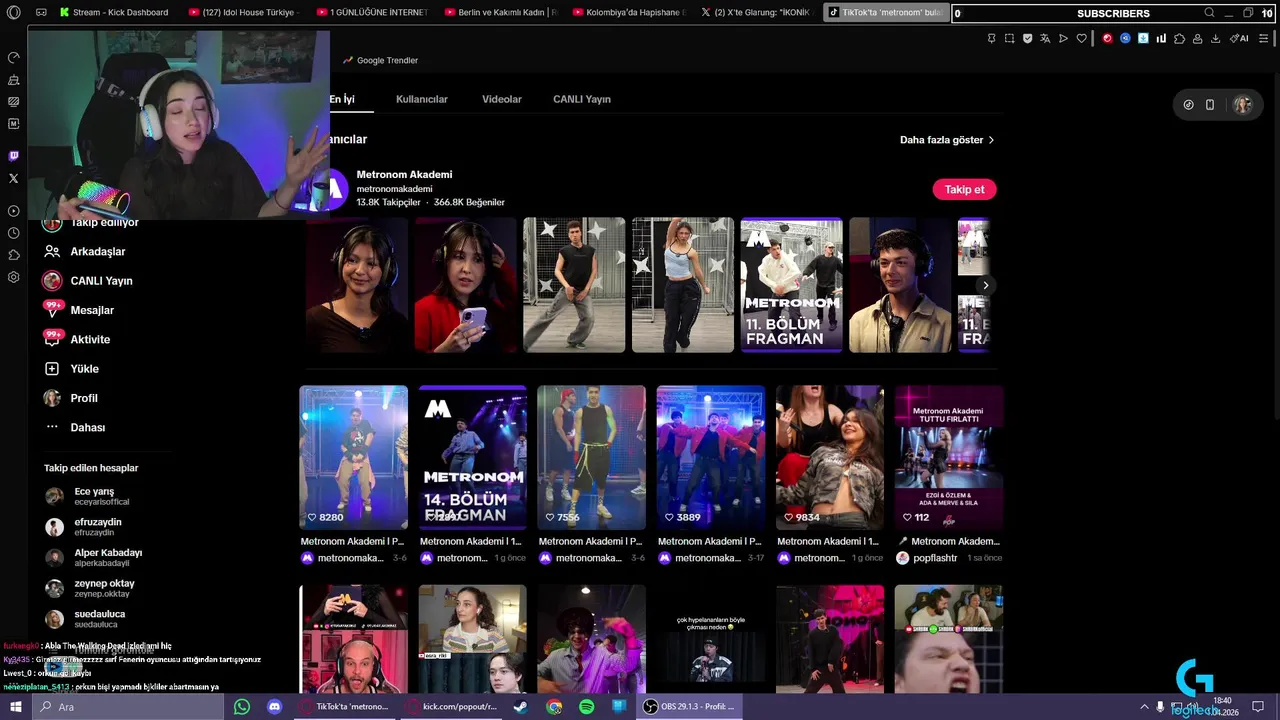Open the Extensions puzzle icon in toolbar
This screenshot has width=1280, height=720.
tap(1179, 38)
